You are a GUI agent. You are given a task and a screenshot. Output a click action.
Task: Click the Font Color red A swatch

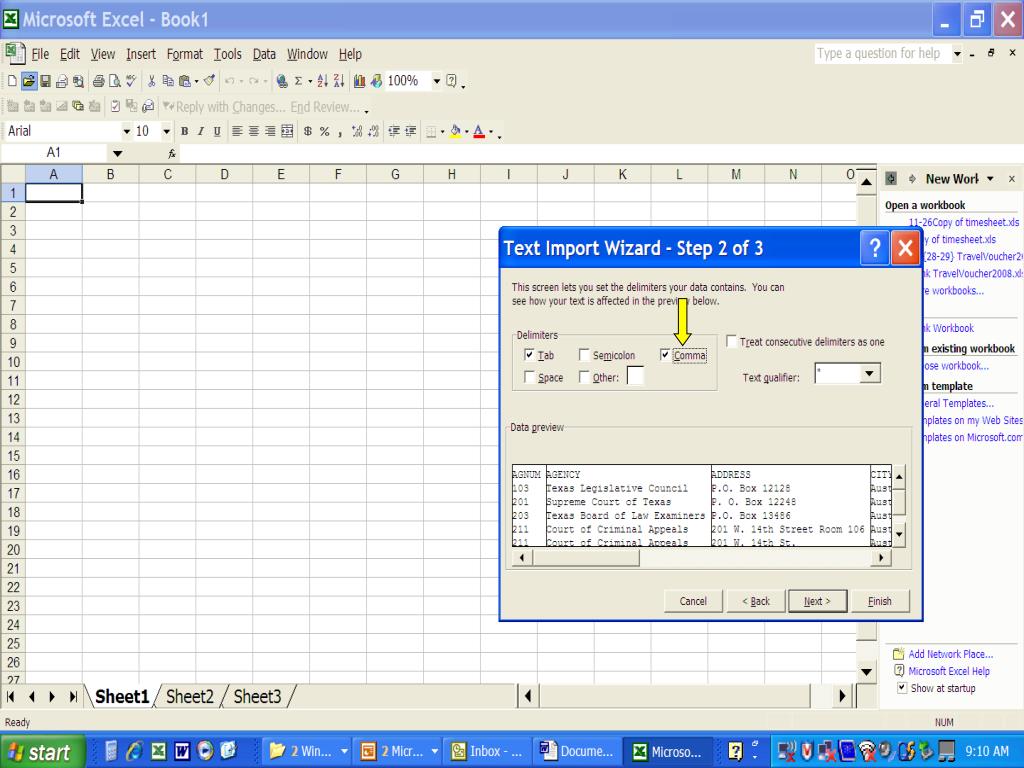coord(479,131)
